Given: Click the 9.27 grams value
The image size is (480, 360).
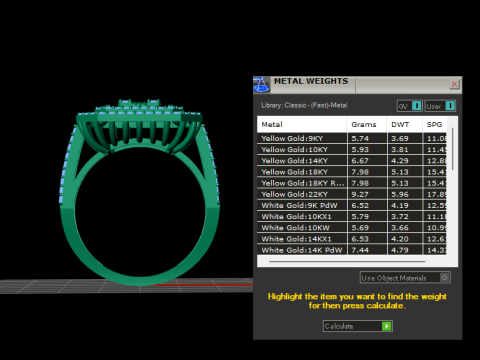Looking at the screenshot, I should coord(360,194).
